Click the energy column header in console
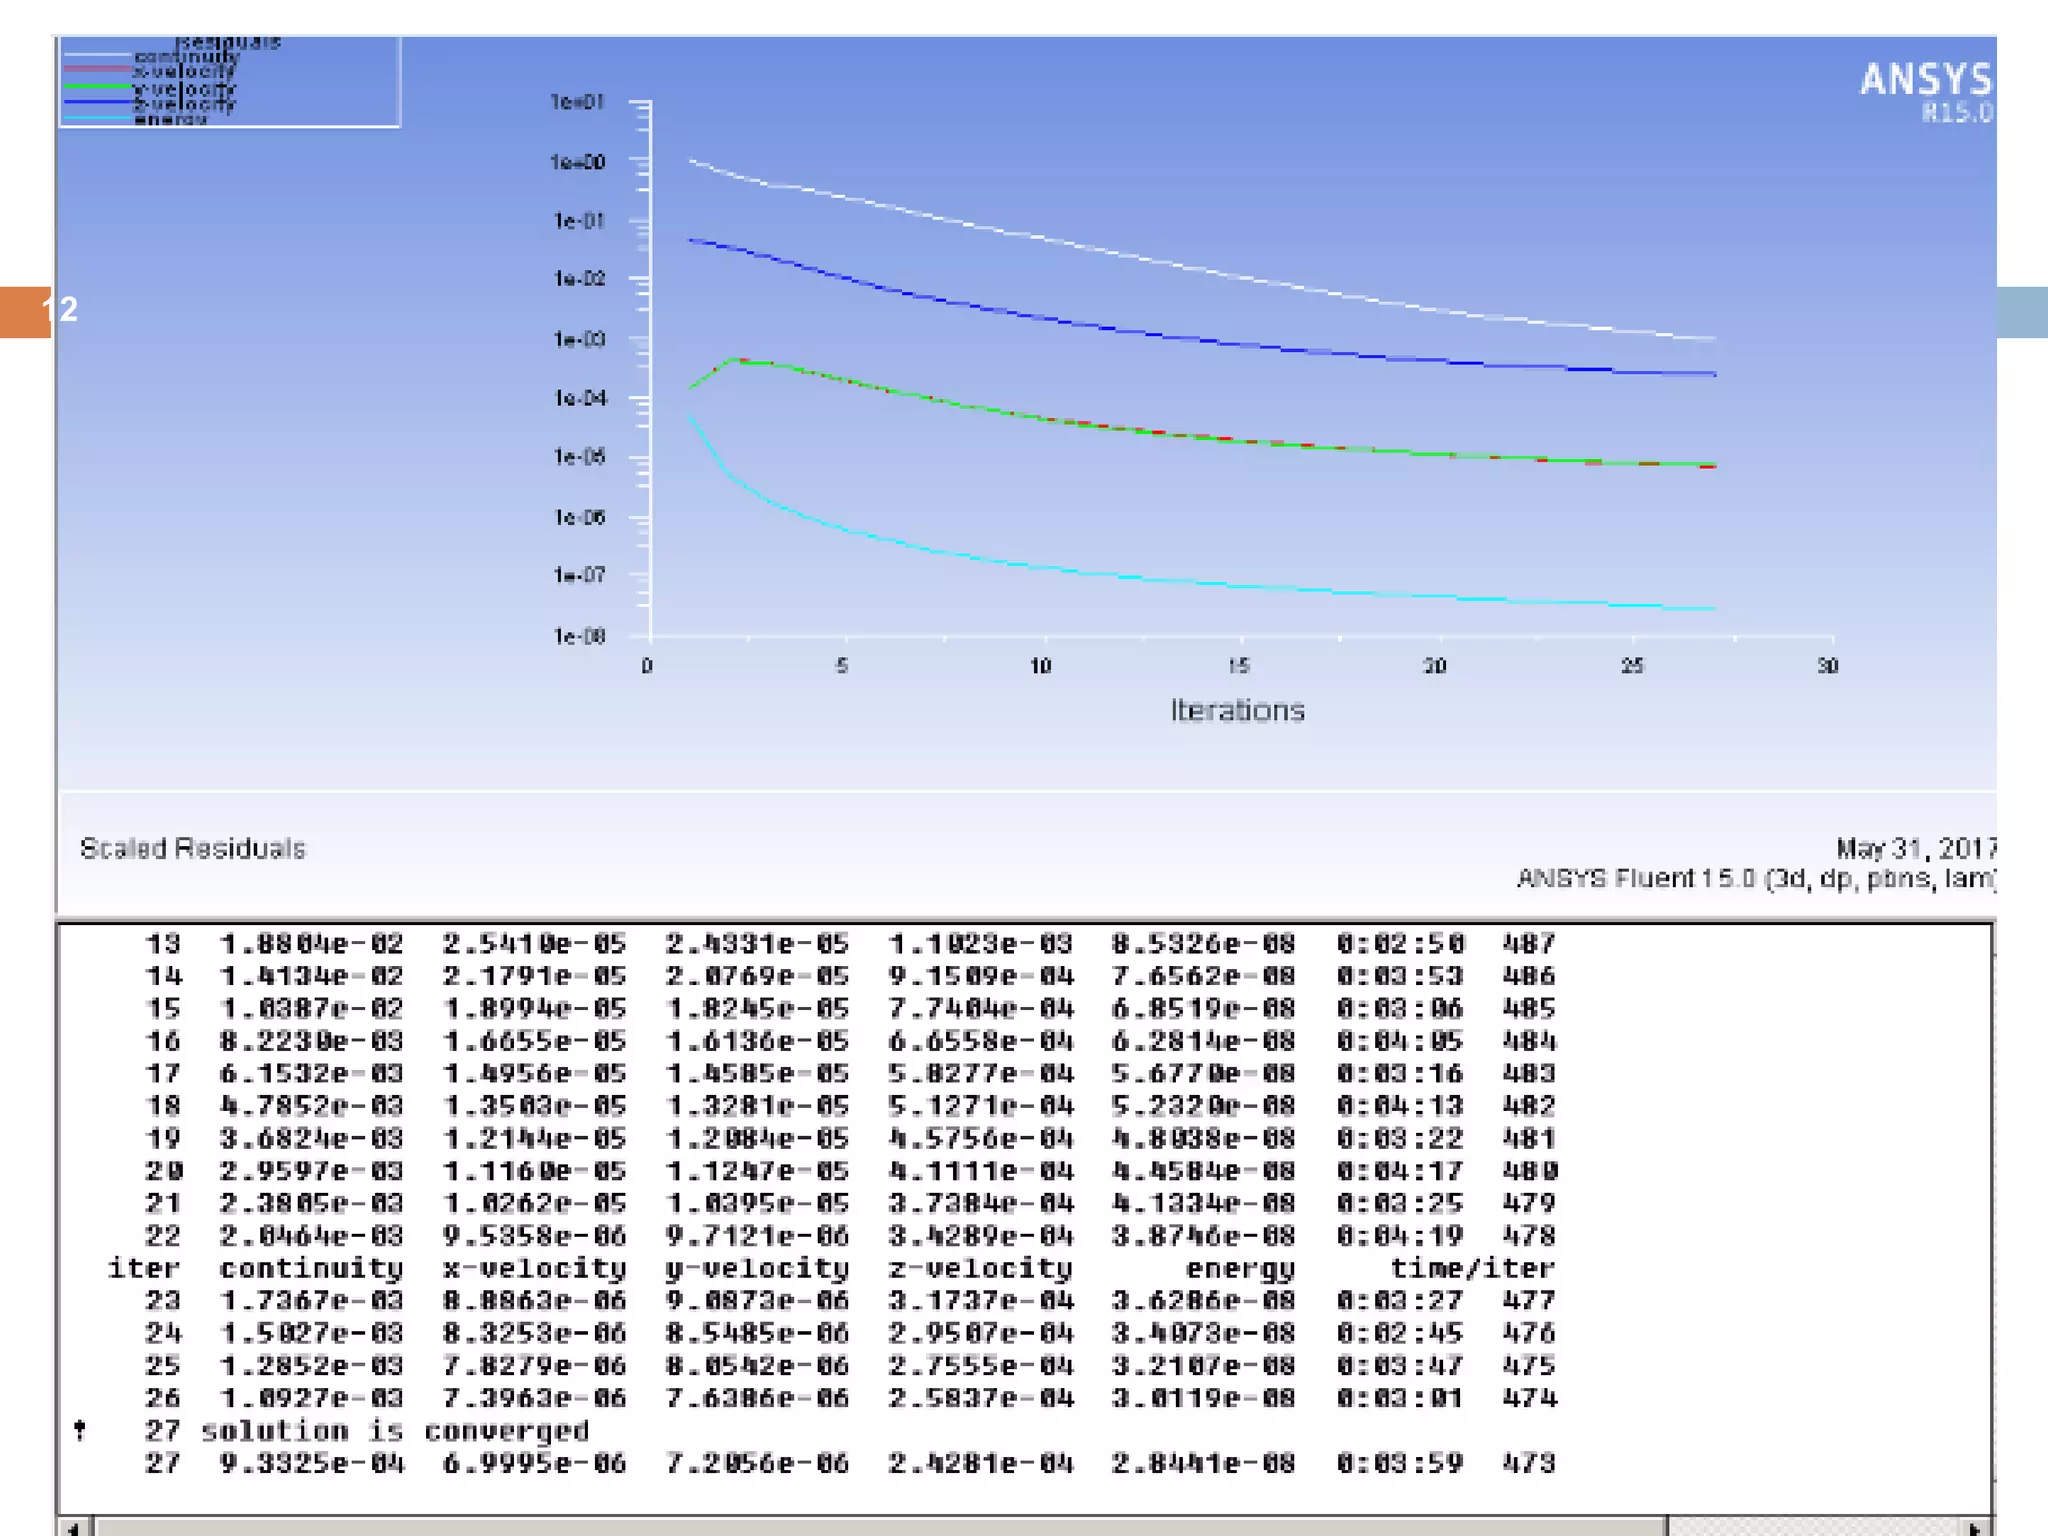This screenshot has width=2048, height=1536. coord(1240,1268)
